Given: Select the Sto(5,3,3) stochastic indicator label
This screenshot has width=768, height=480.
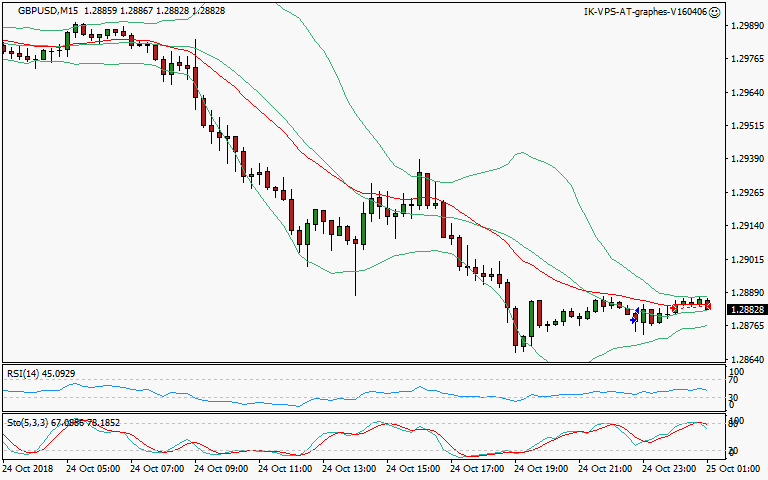Looking at the screenshot, I should [62, 423].
